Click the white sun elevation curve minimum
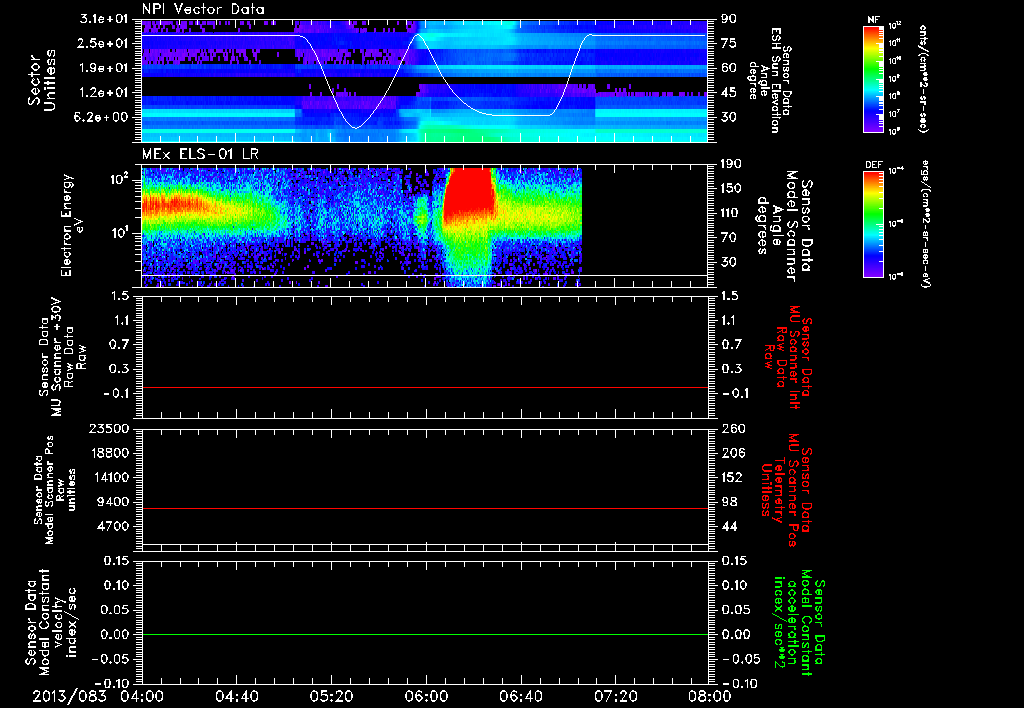1024x708 pixels. 355,127
